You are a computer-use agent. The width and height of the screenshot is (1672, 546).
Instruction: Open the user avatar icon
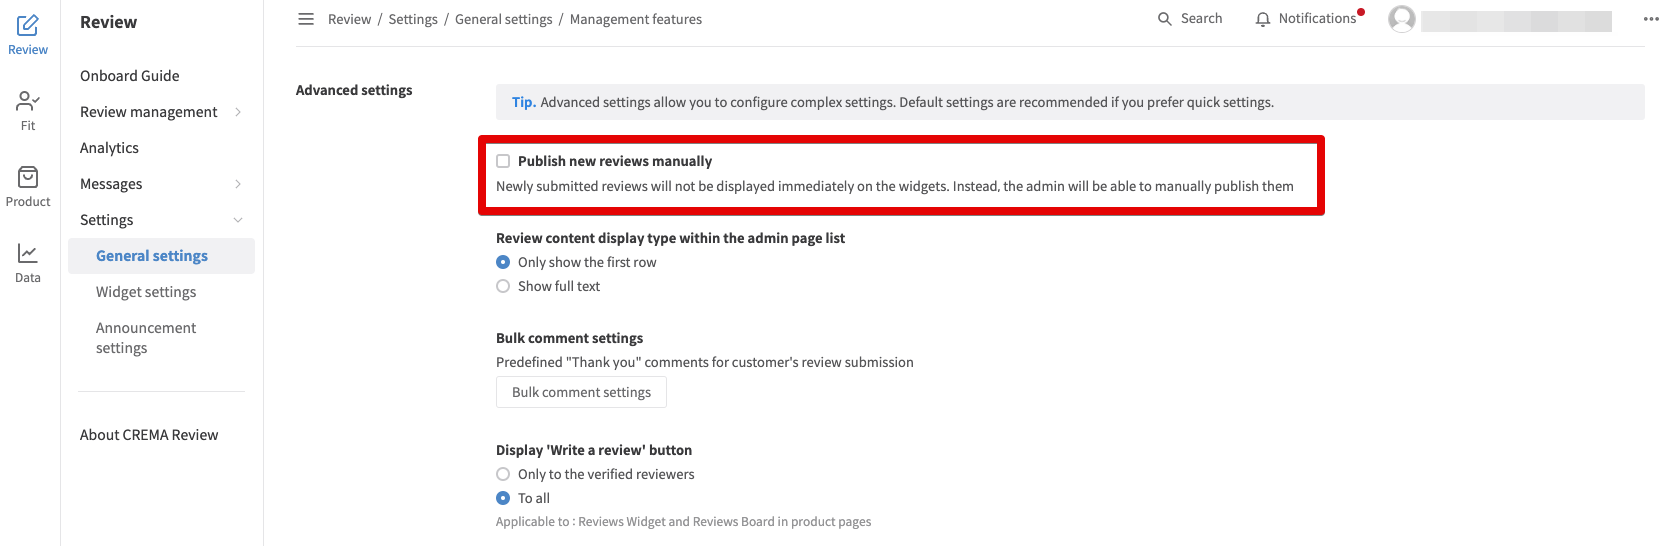pos(1402,19)
